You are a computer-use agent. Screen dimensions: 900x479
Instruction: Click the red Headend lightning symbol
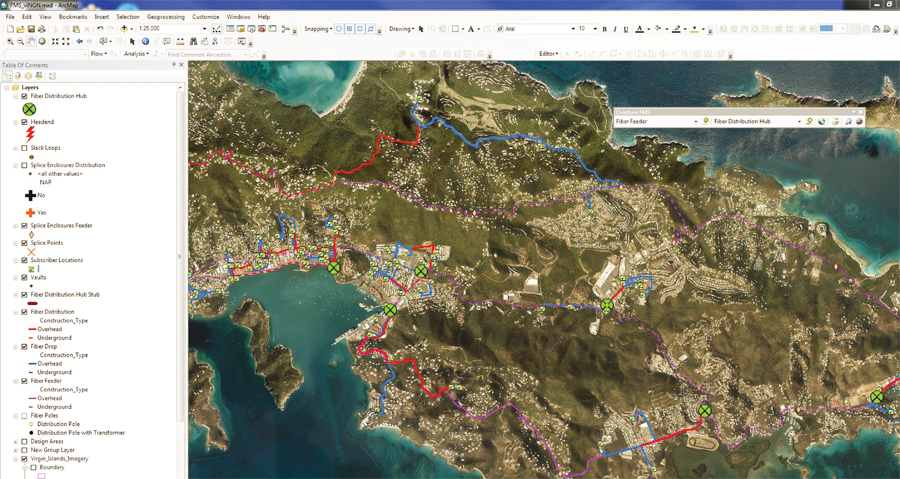(x=30, y=134)
